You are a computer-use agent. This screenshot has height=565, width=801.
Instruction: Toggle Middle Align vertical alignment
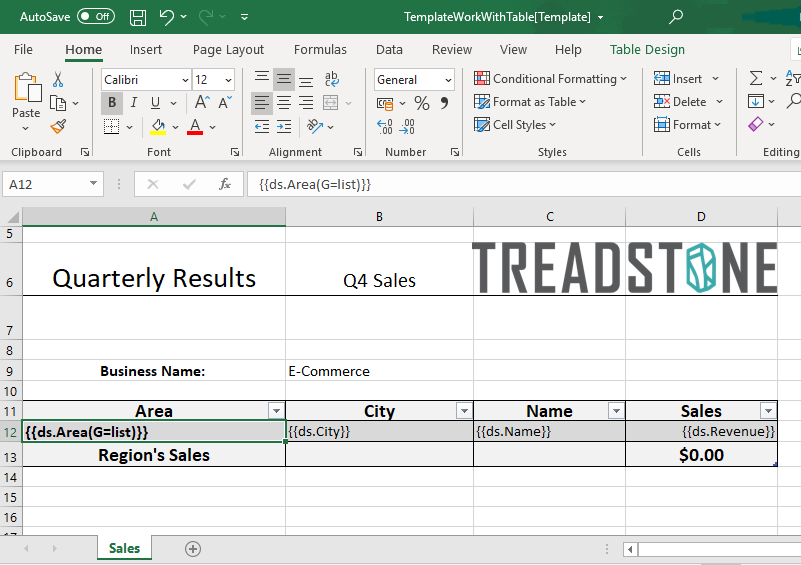pos(284,79)
